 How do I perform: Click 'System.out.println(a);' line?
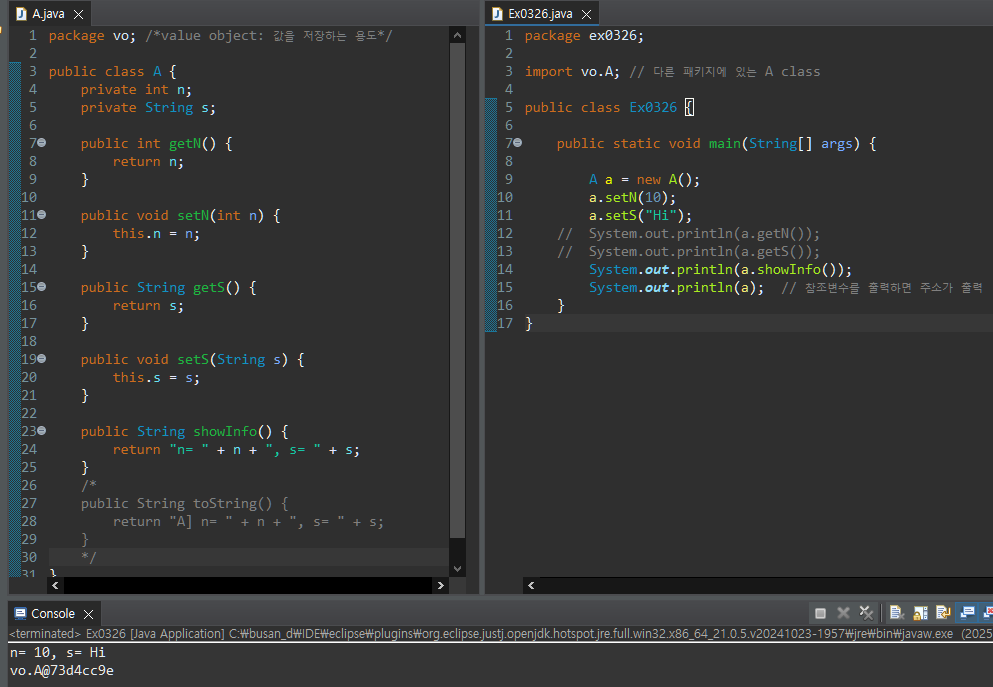coord(676,287)
